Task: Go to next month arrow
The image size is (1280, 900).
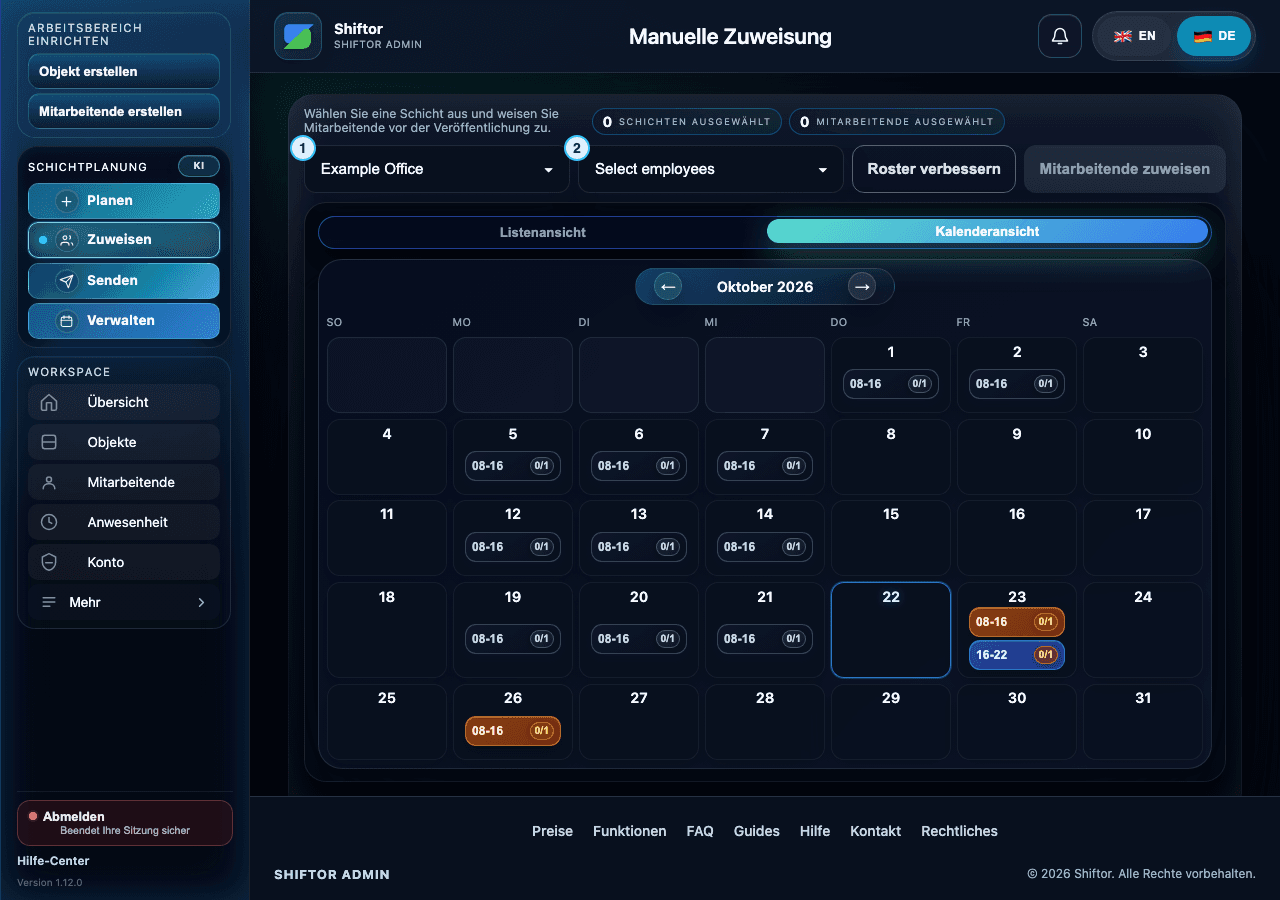Action: tap(862, 287)
